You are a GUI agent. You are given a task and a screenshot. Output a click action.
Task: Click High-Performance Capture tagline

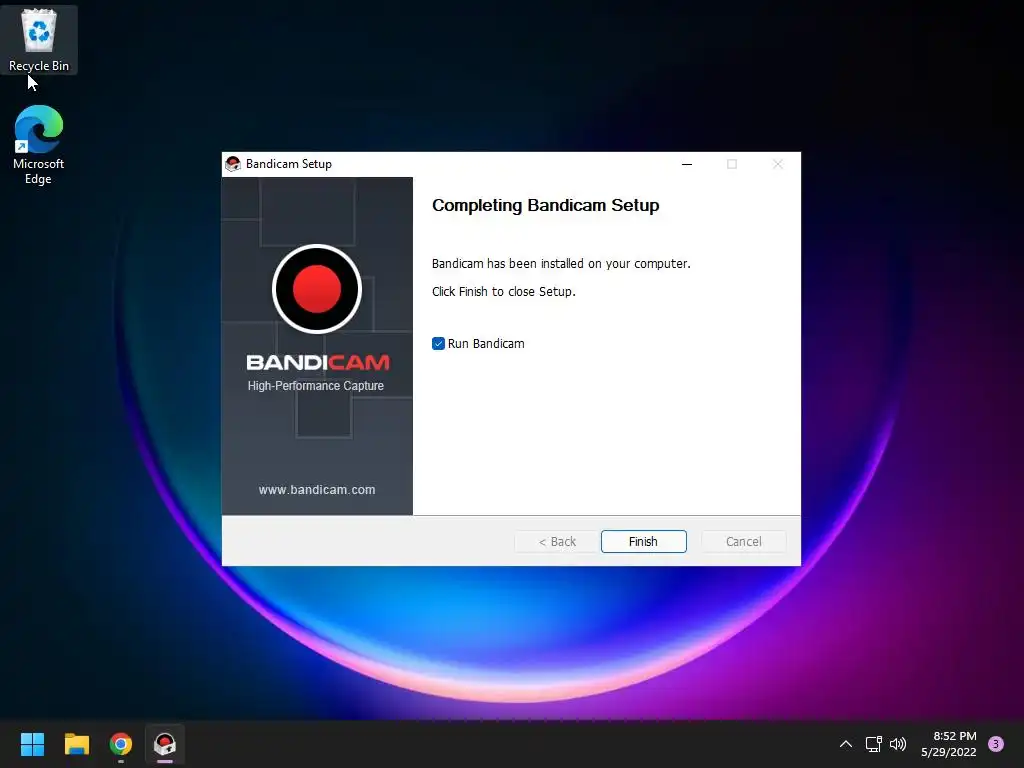(315, 385)
